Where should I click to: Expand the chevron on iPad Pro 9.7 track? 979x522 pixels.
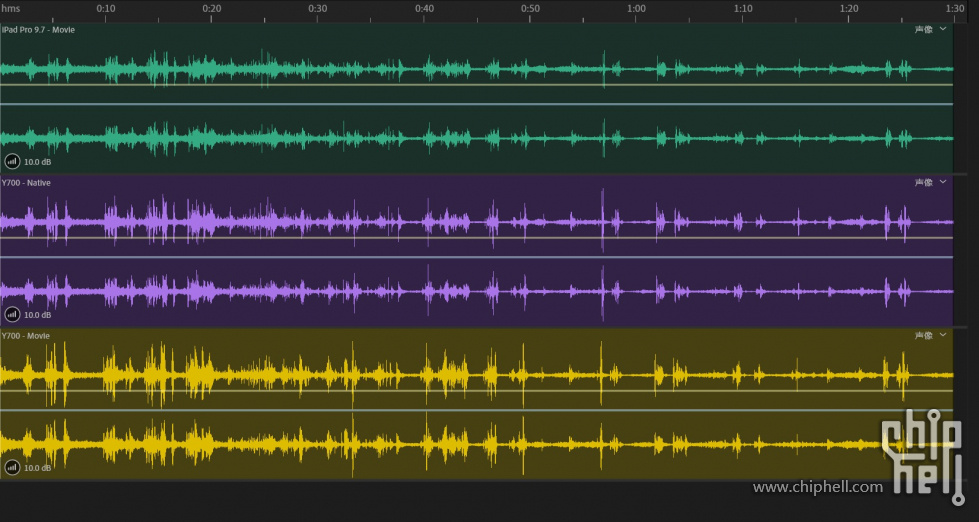(943, 29)
